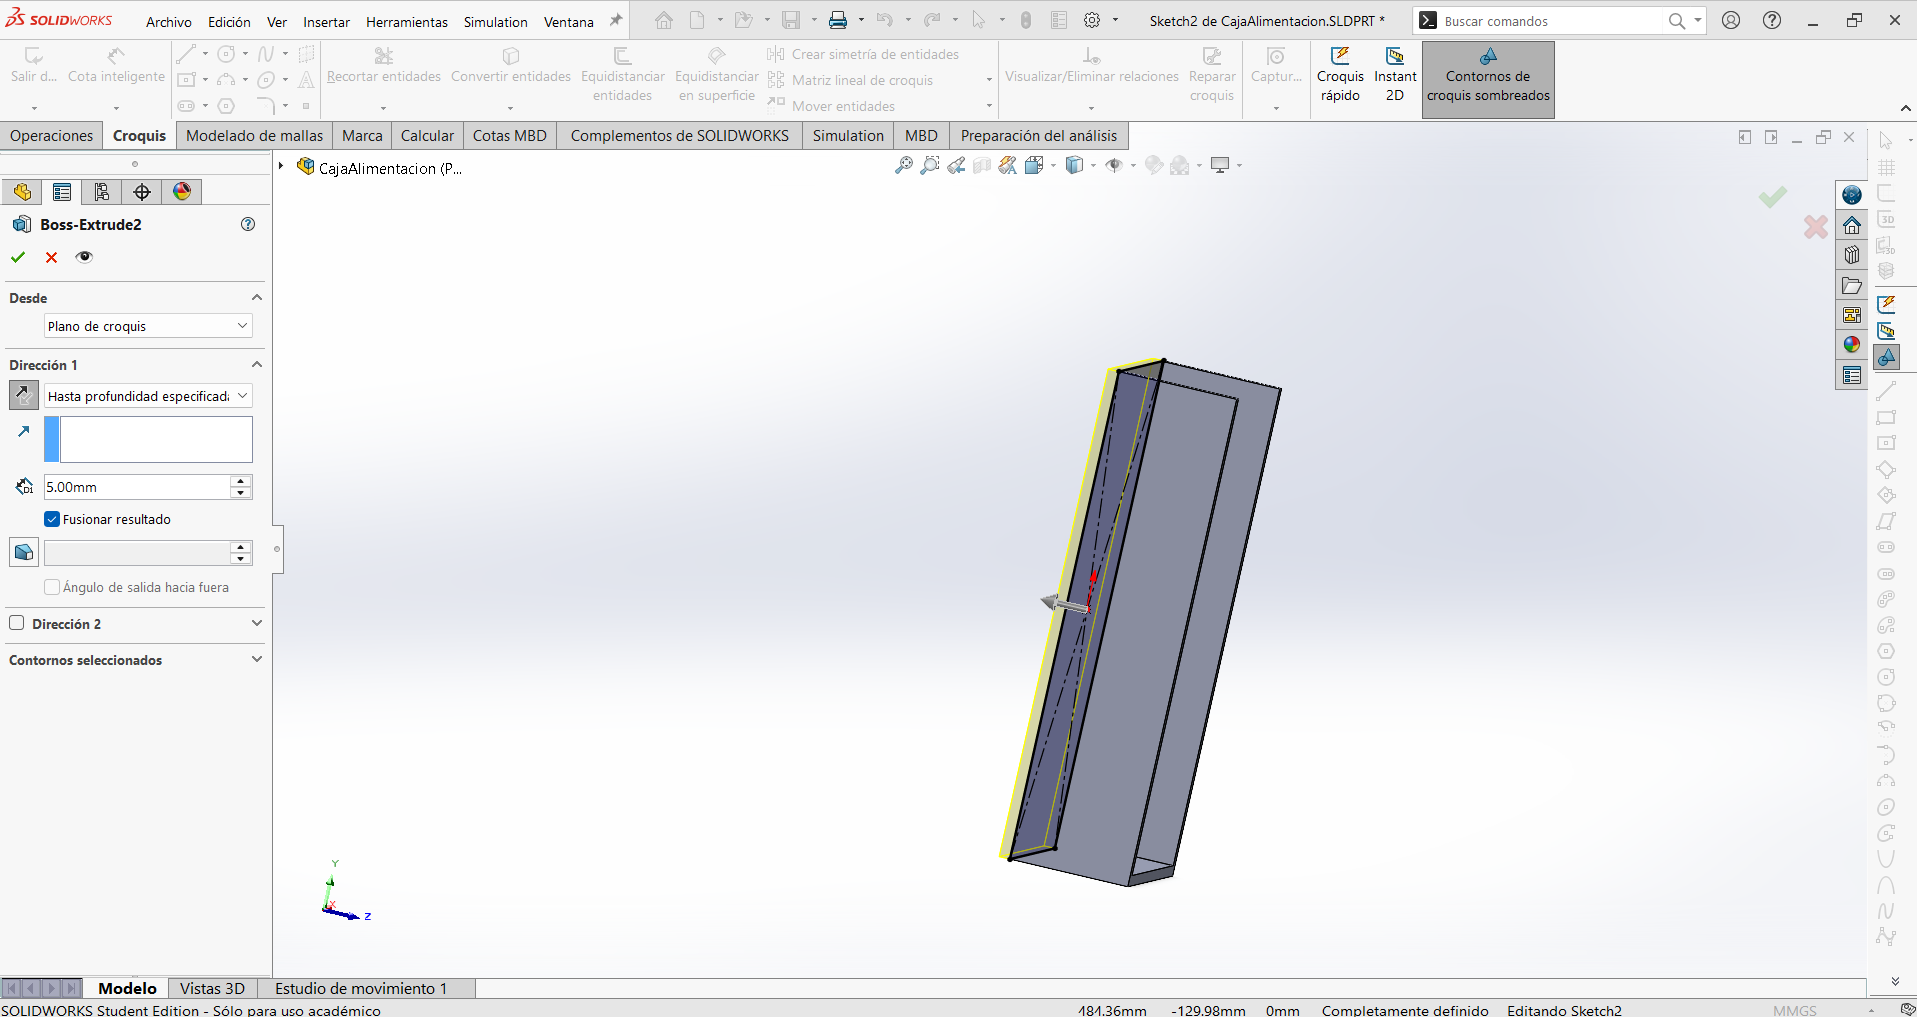The height and width of the screenshot is (1017, 1917).
Task: Open Herramientas menu
Action: (x=407, y=22)
